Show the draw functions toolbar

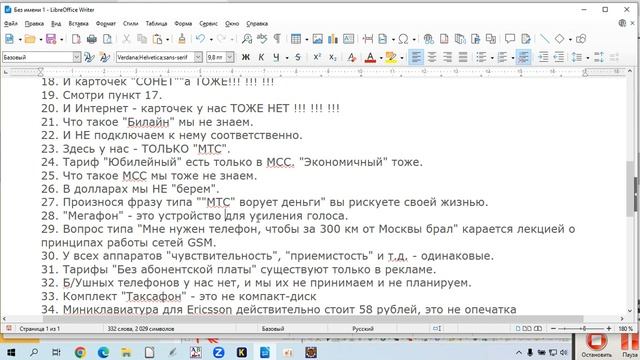pos(581,39)
